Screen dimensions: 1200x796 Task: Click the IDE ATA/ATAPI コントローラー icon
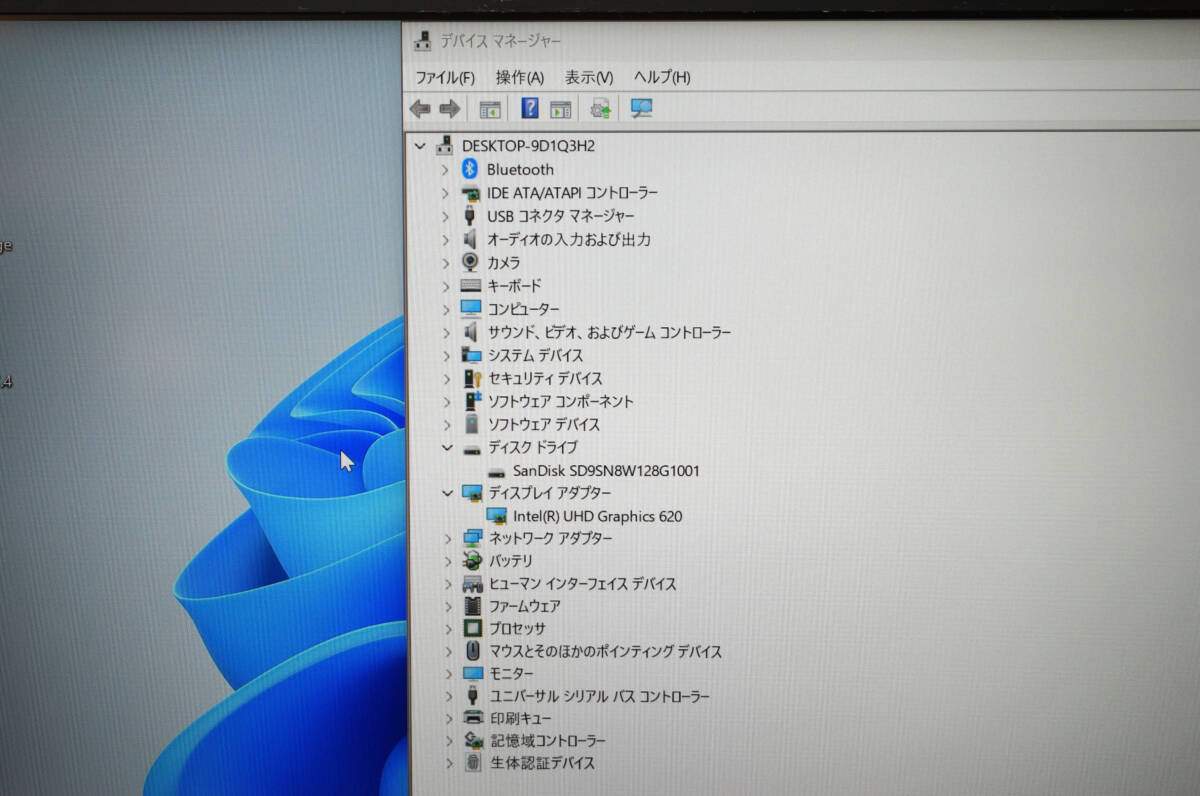(470, 192)
